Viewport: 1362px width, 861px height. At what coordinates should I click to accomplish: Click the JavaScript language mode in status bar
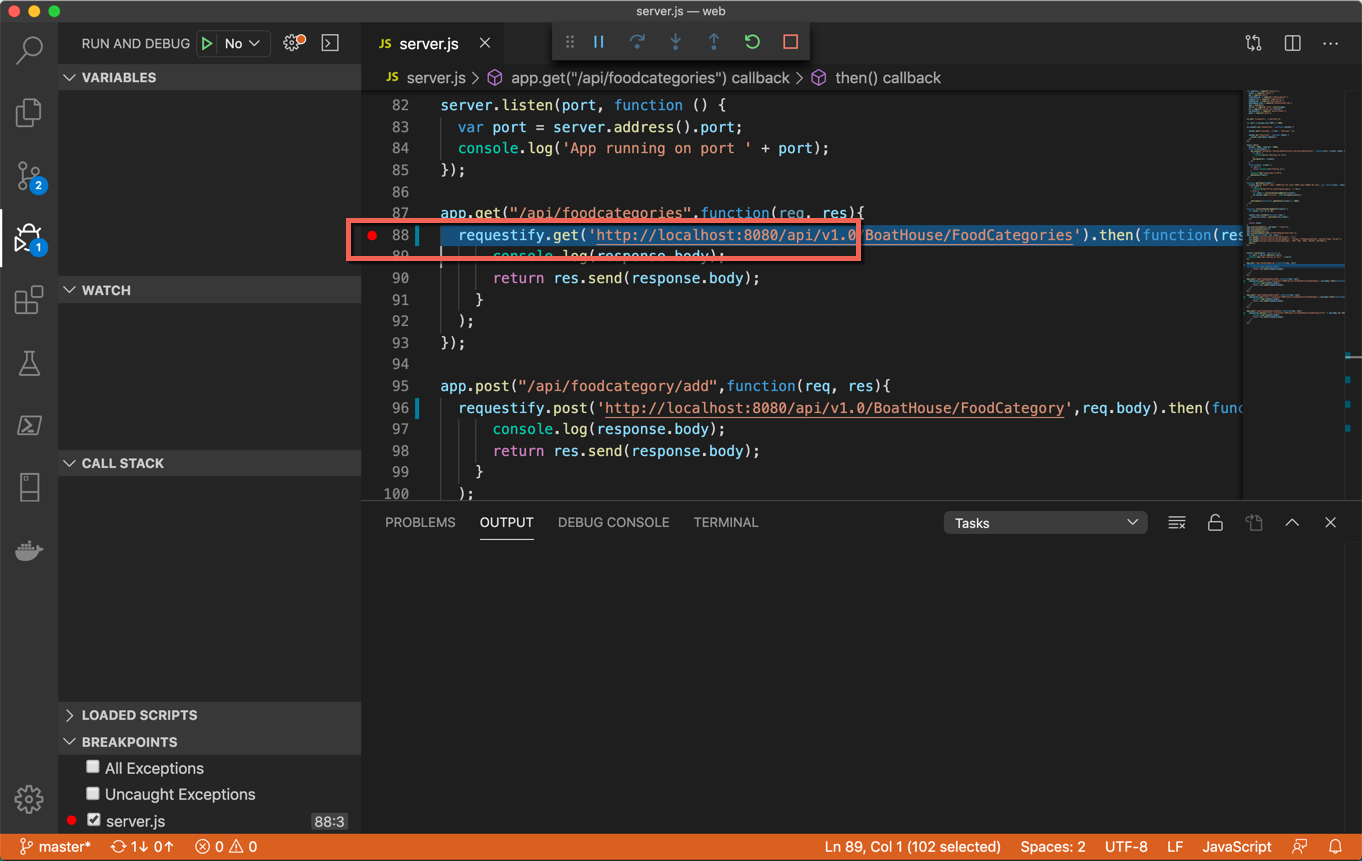coord(1236,847)
